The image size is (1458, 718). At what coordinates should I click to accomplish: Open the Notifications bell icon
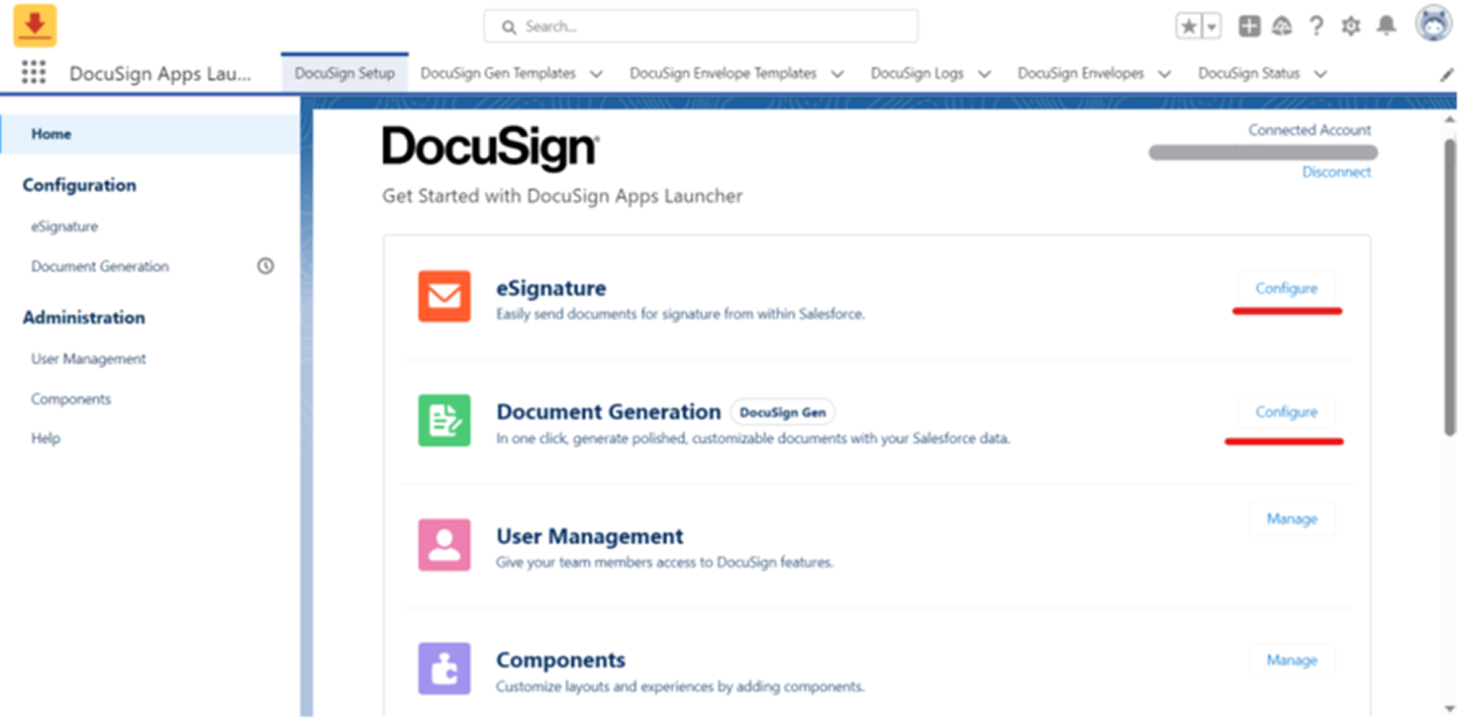pos(1386,27)
